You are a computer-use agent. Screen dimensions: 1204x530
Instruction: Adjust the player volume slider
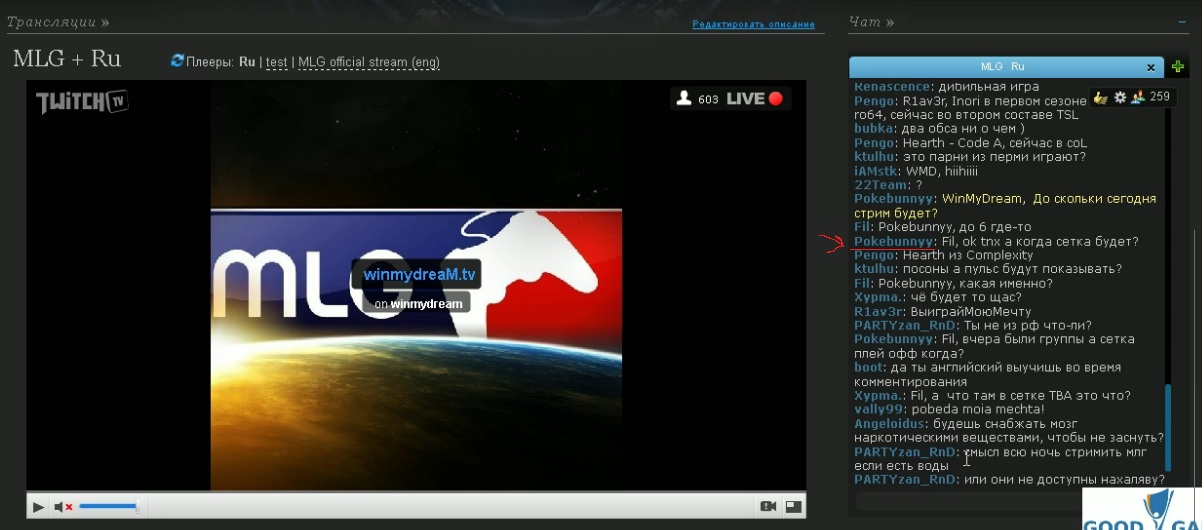109,507
